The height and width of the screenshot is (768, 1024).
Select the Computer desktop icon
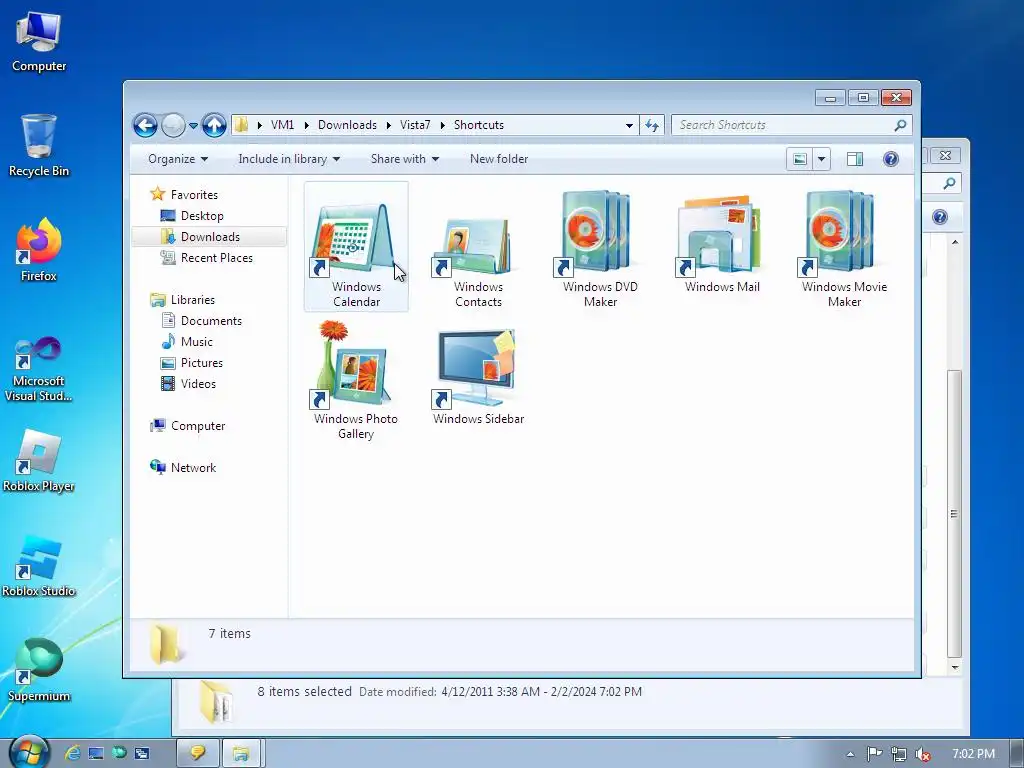coord(39,42)
